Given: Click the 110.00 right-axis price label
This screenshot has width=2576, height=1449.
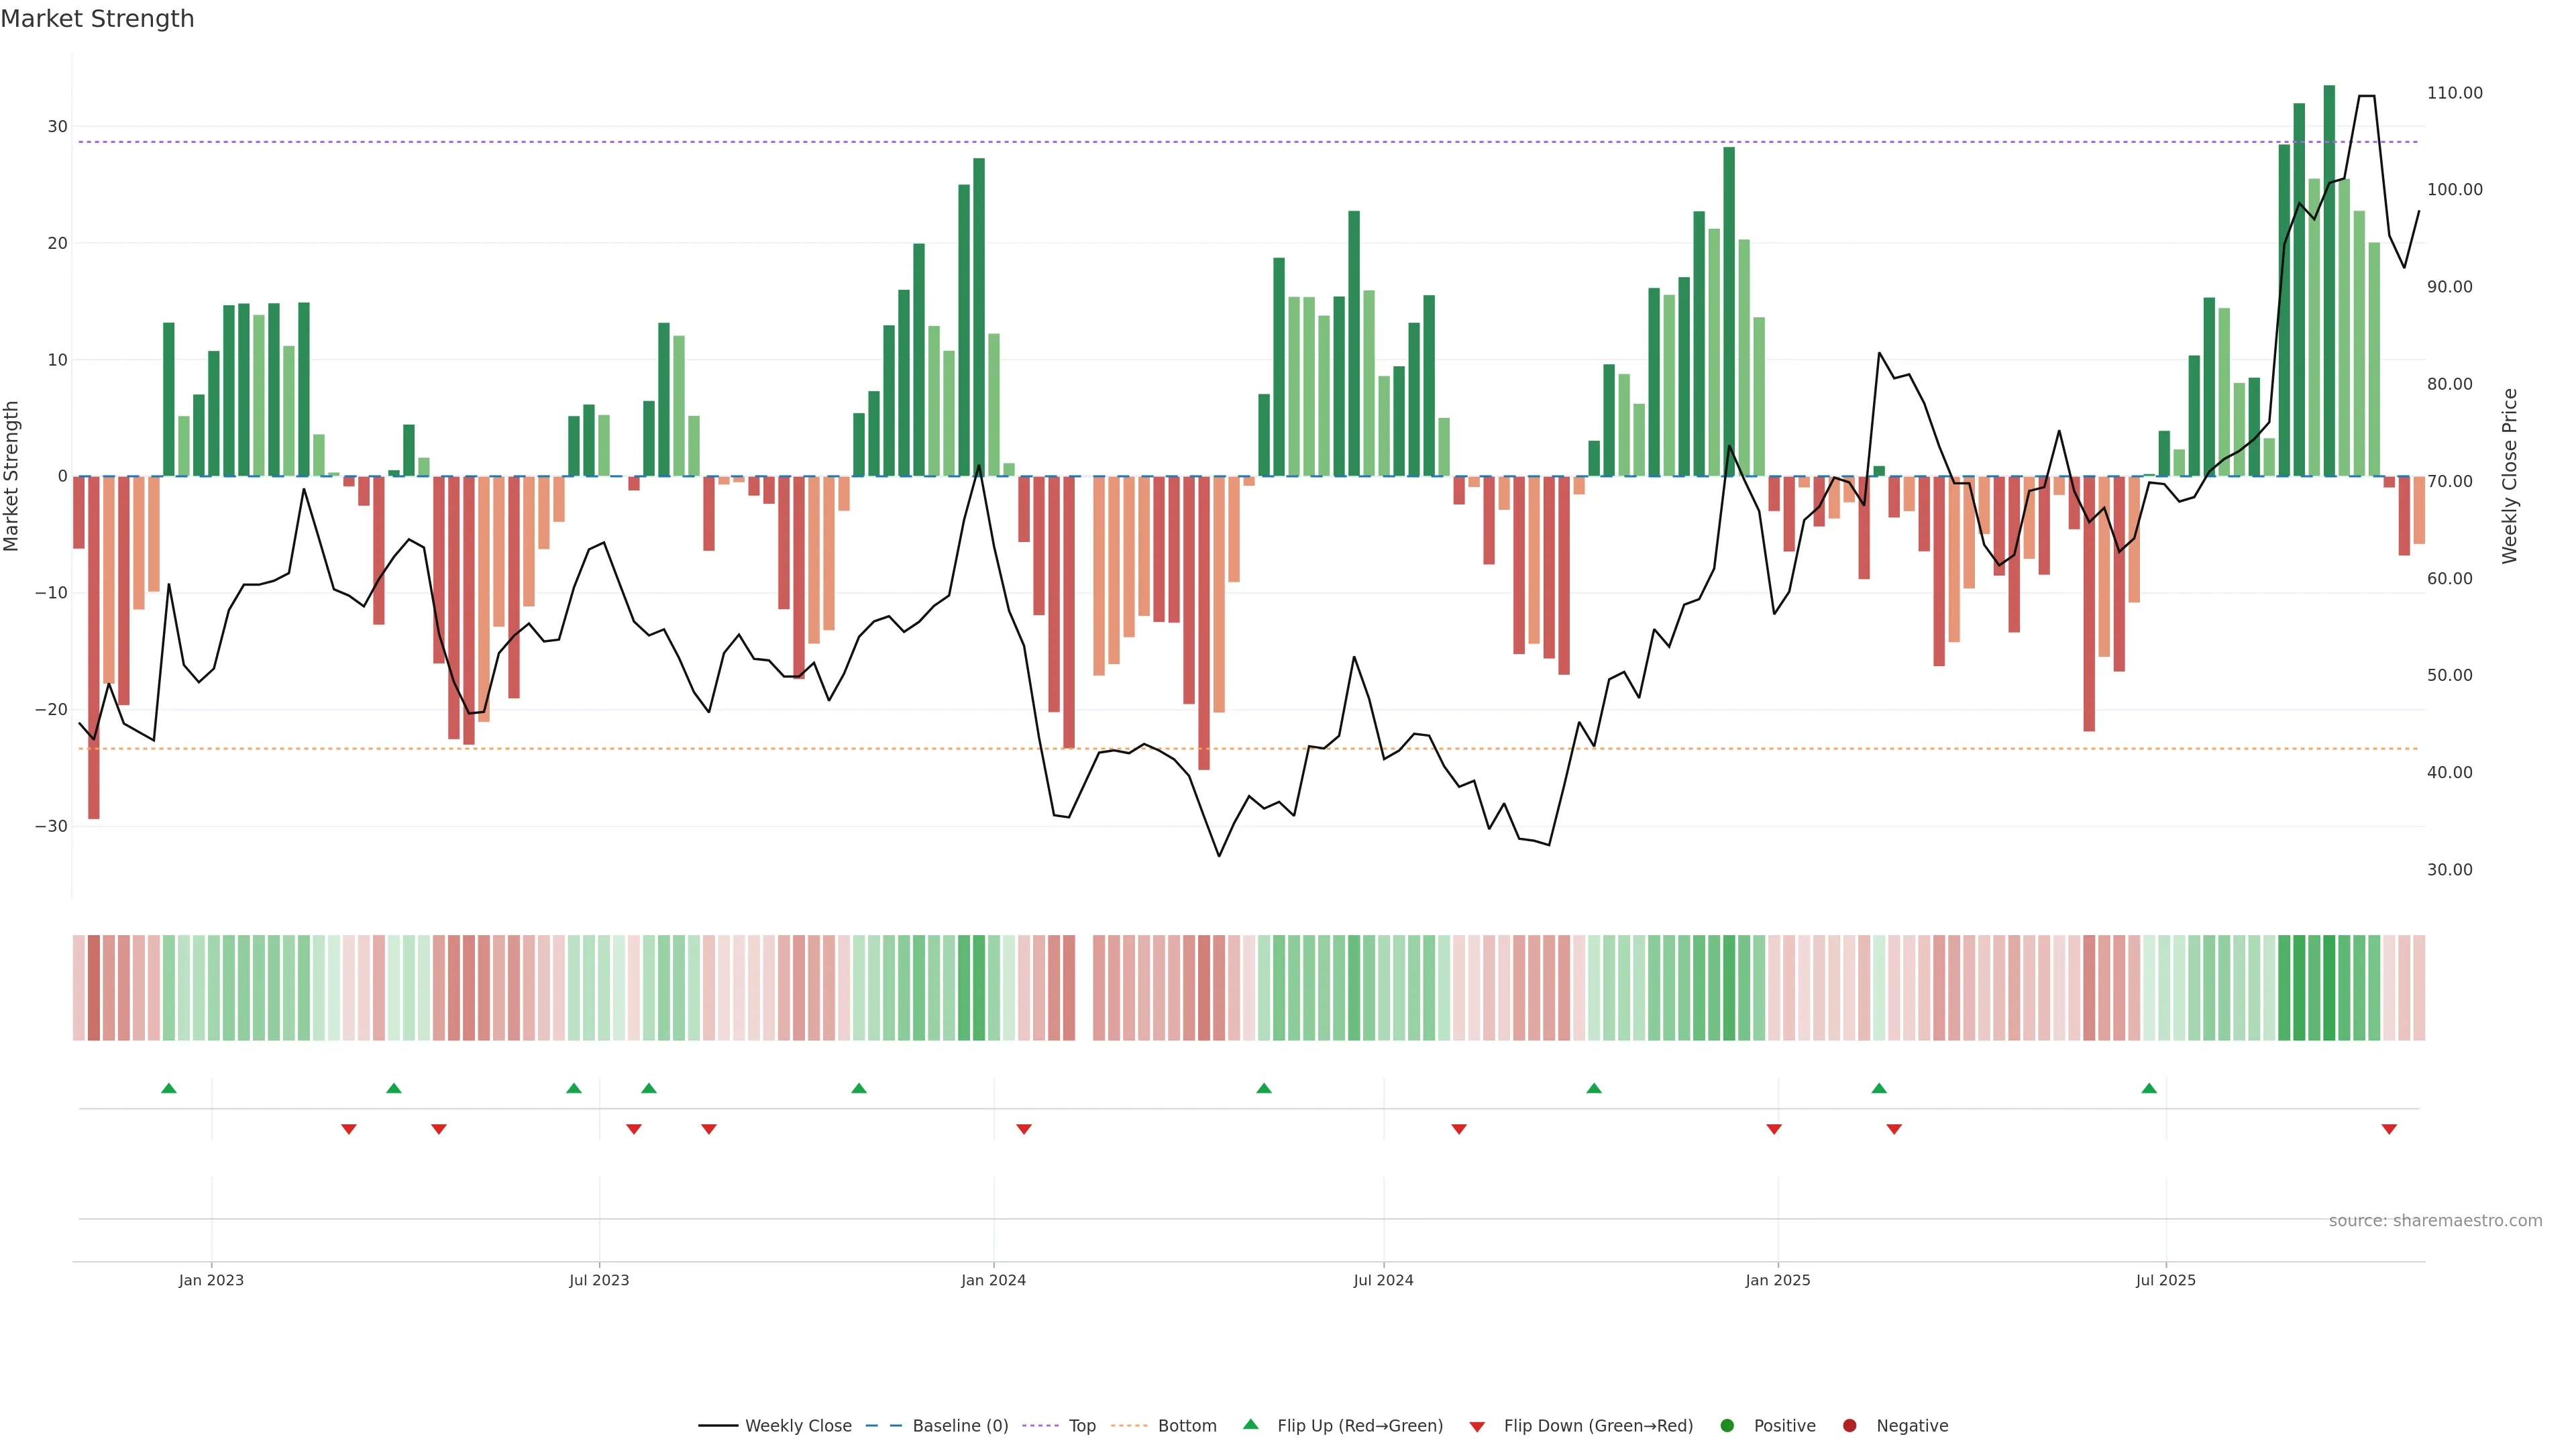Looking at the screenshot, I should pos(2454,93).
